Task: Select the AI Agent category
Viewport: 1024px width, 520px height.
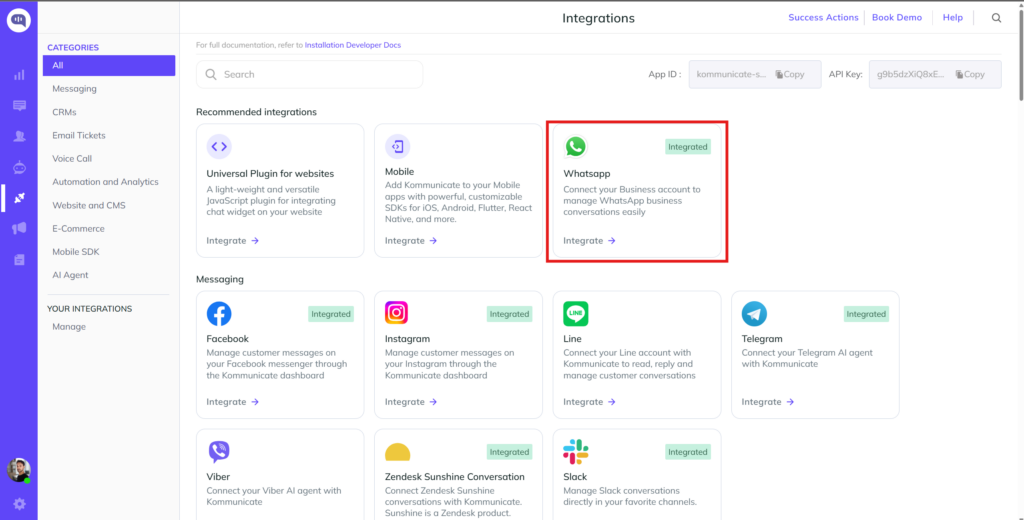Action: pos(70,275)
